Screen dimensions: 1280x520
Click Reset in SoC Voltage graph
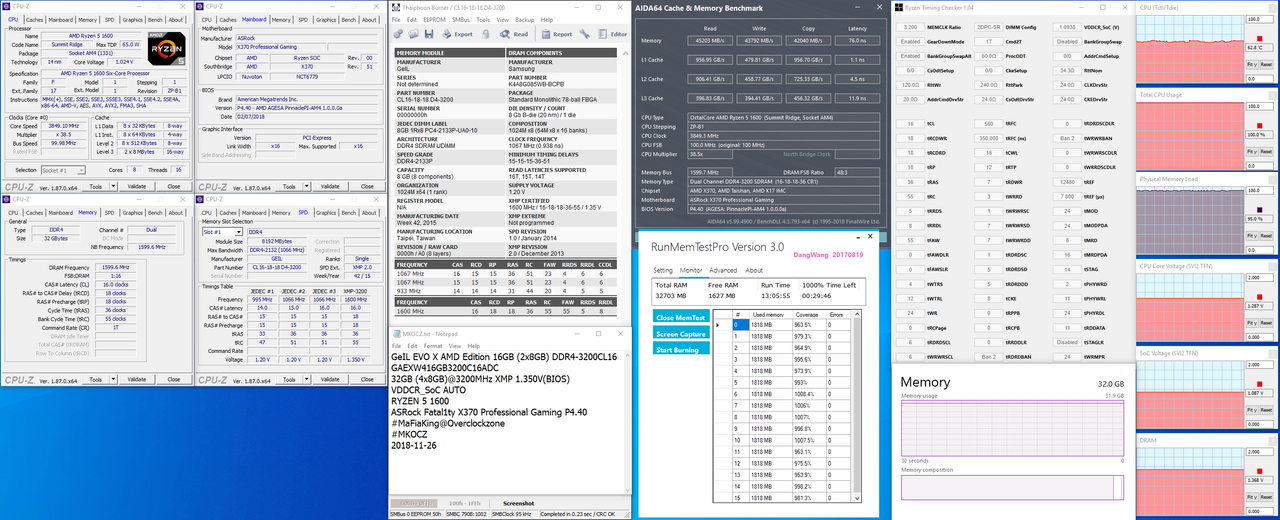(1265, 412)
